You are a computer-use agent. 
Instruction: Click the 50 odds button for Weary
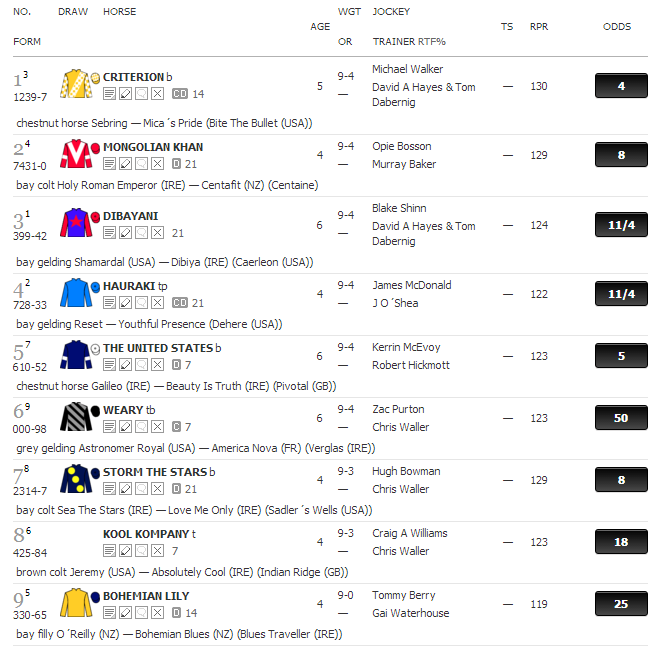click(x=621, y=418)
